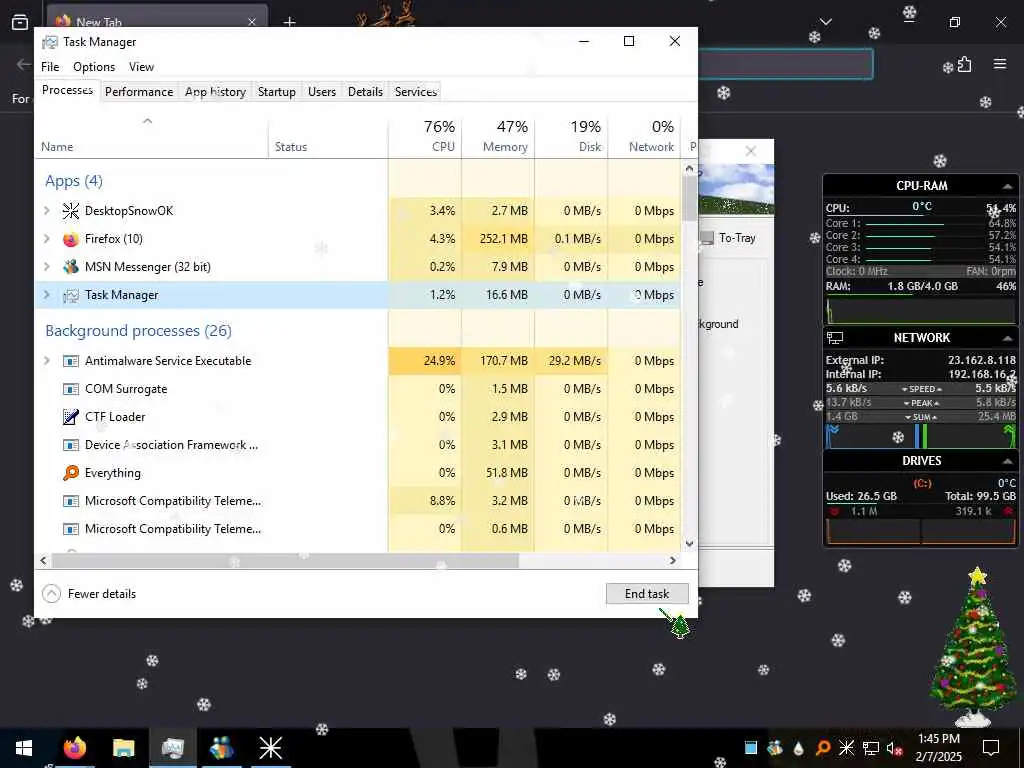The width and height of the screenshot is (1024, 768).
Task: Click the Everything magnifier tray icon
Action: click(x=823, y=748)
